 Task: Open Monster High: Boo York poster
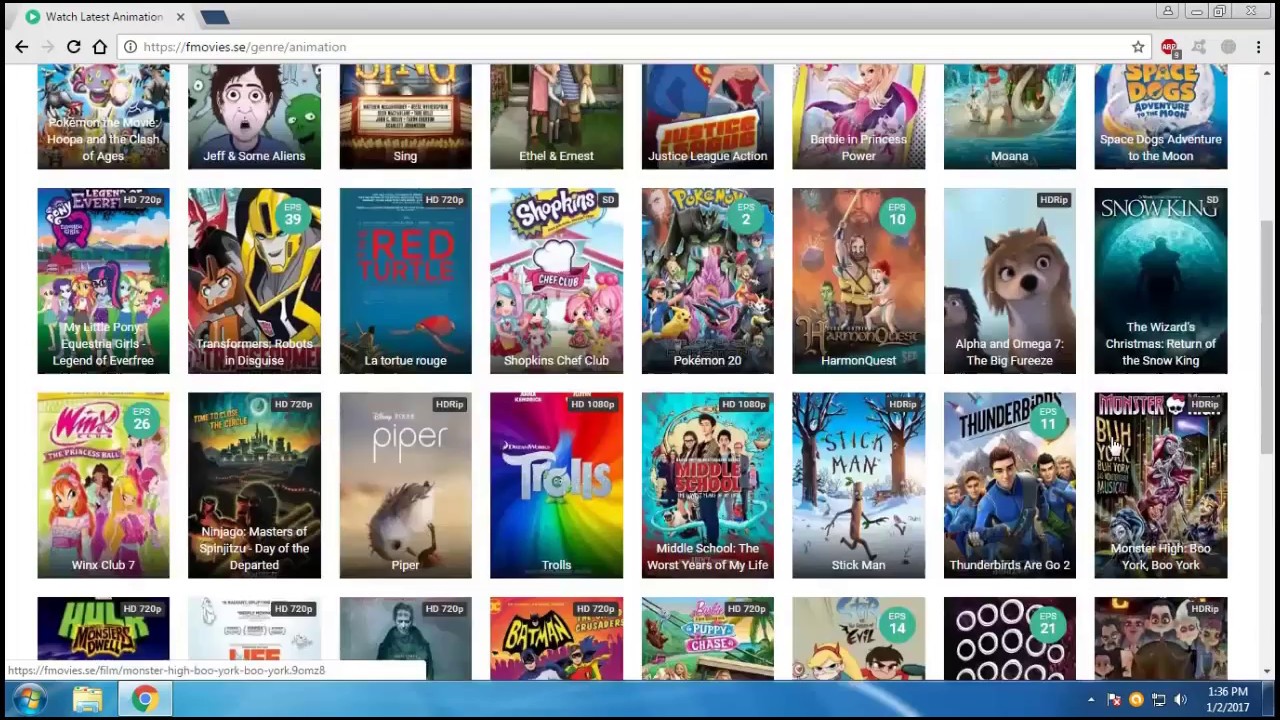click(1160, 485)
